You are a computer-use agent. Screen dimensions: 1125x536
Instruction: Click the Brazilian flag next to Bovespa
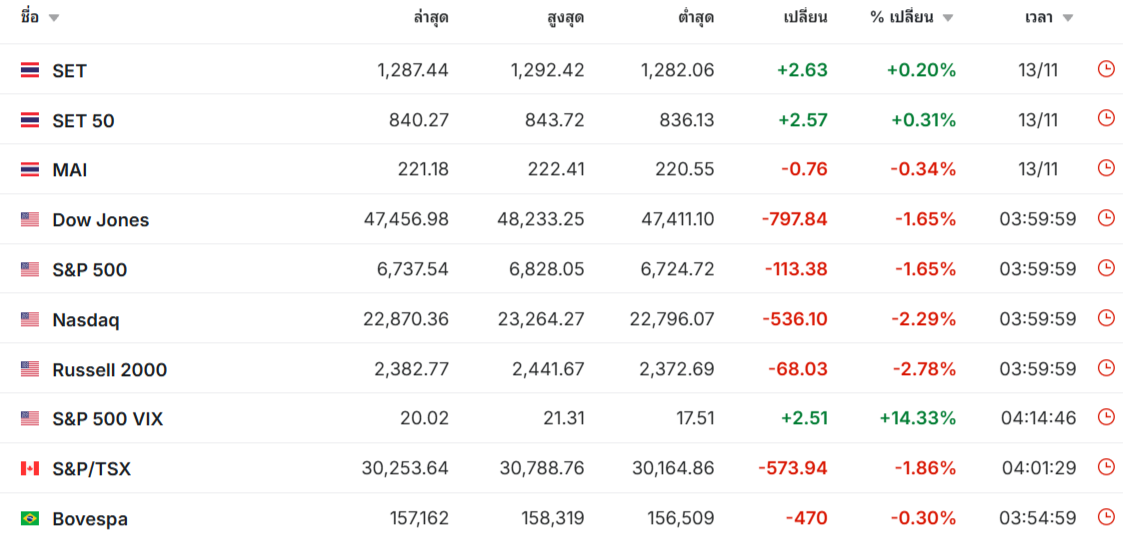[30, 518]
